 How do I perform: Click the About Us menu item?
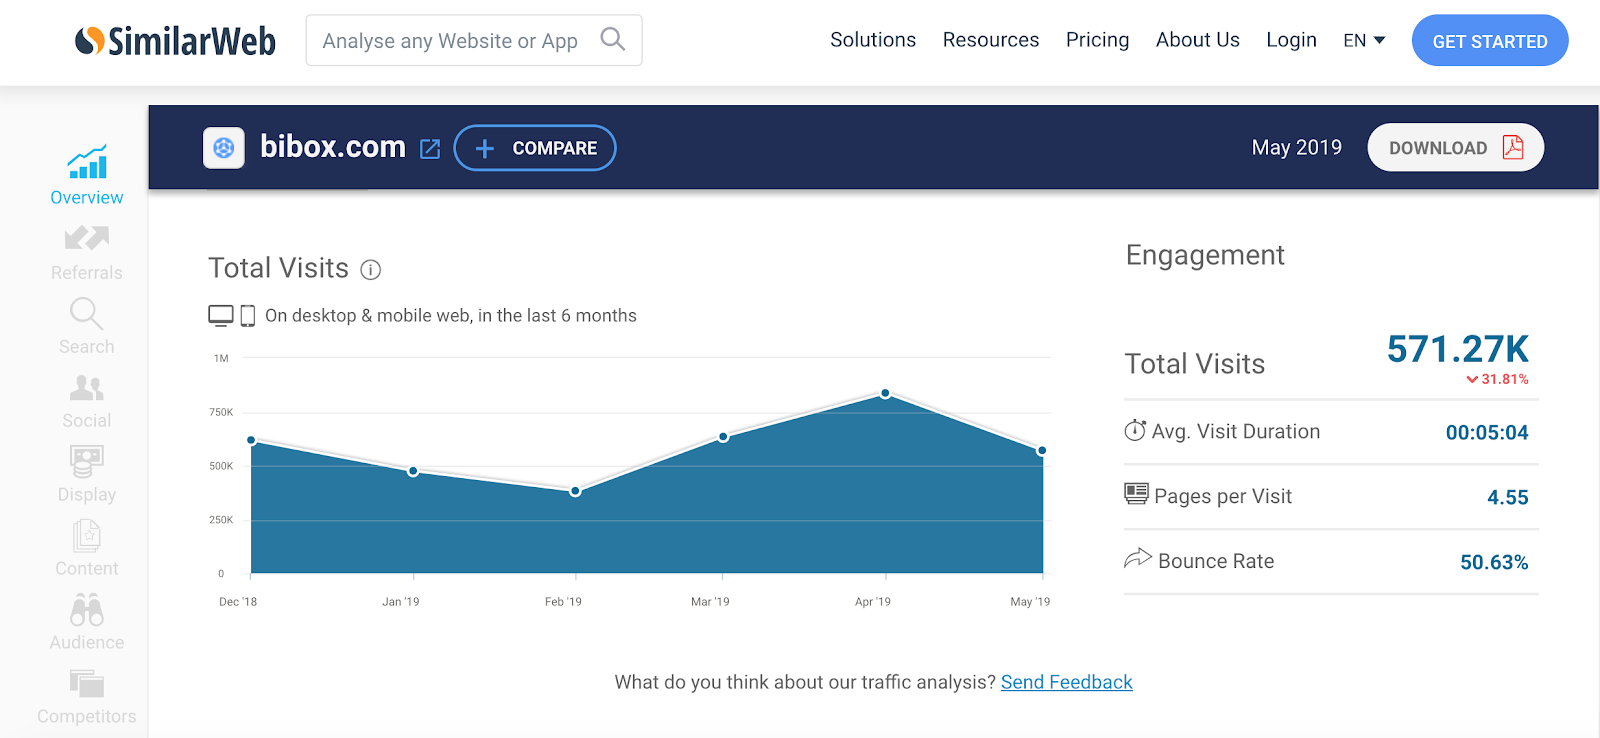coord(1197,40)
